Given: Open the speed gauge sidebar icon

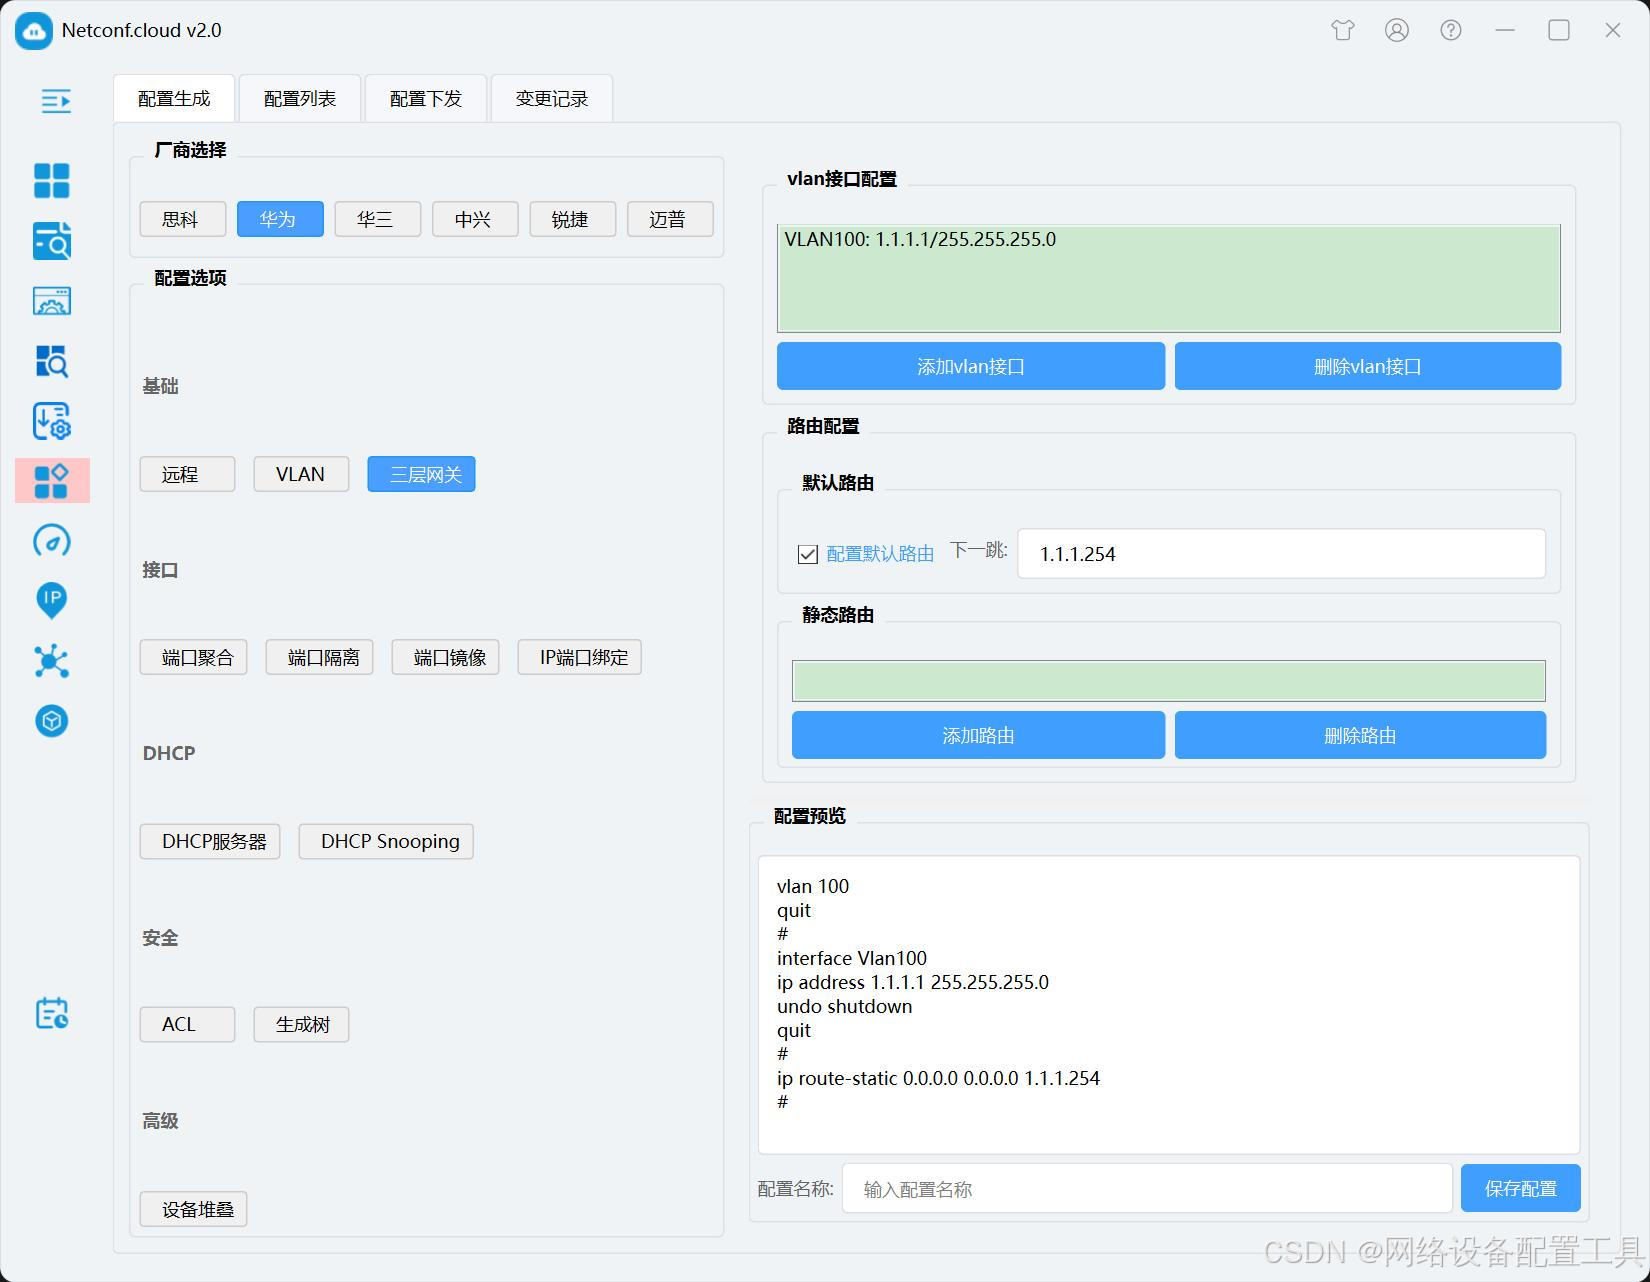Looking at the screenshot, I should [x=52, y=541].
